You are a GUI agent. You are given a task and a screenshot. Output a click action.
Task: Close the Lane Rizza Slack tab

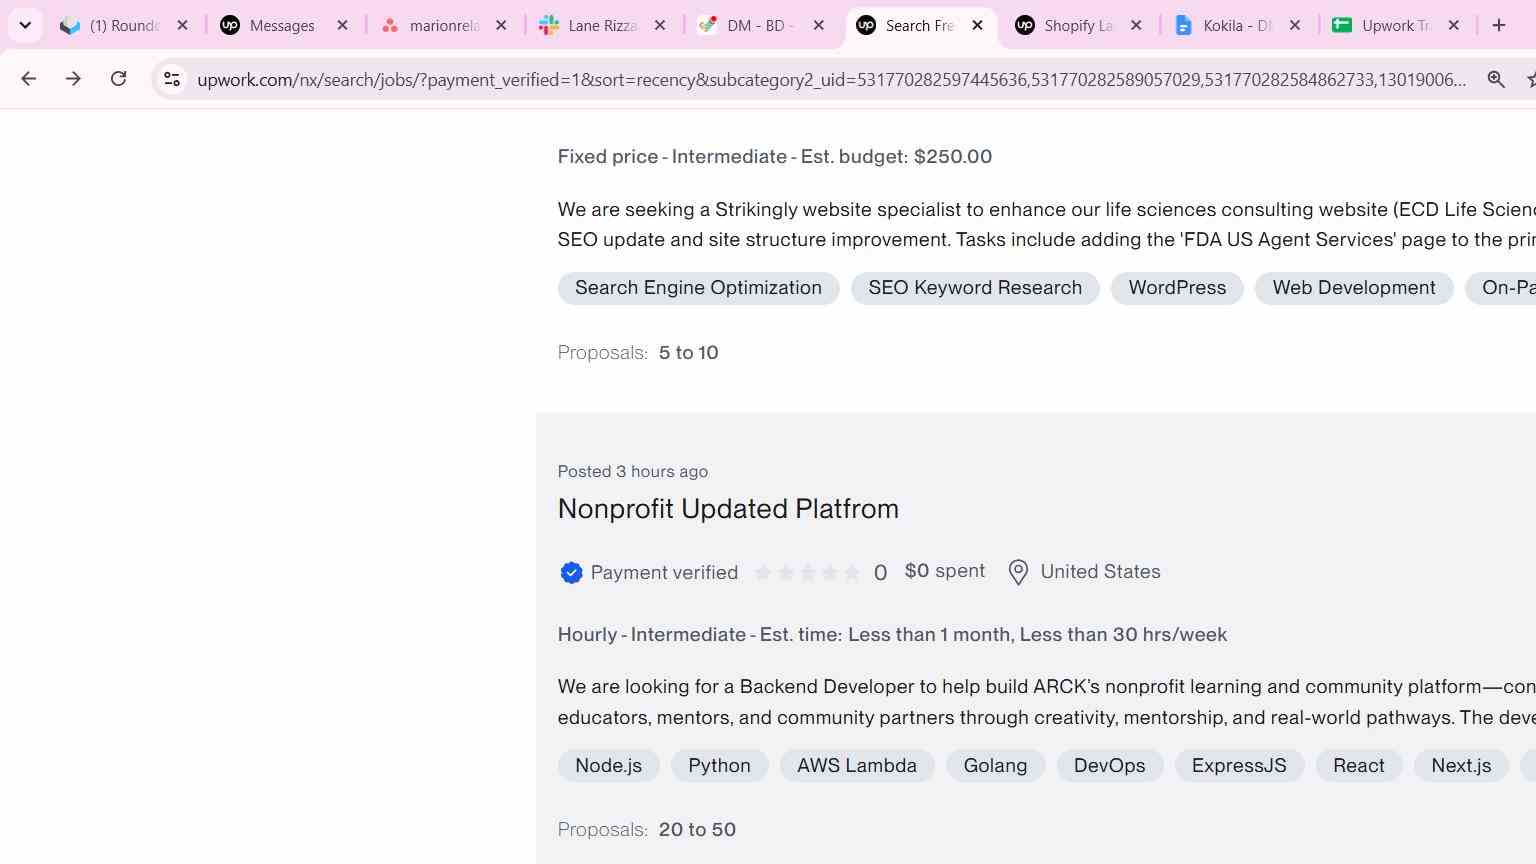point(660,25)
